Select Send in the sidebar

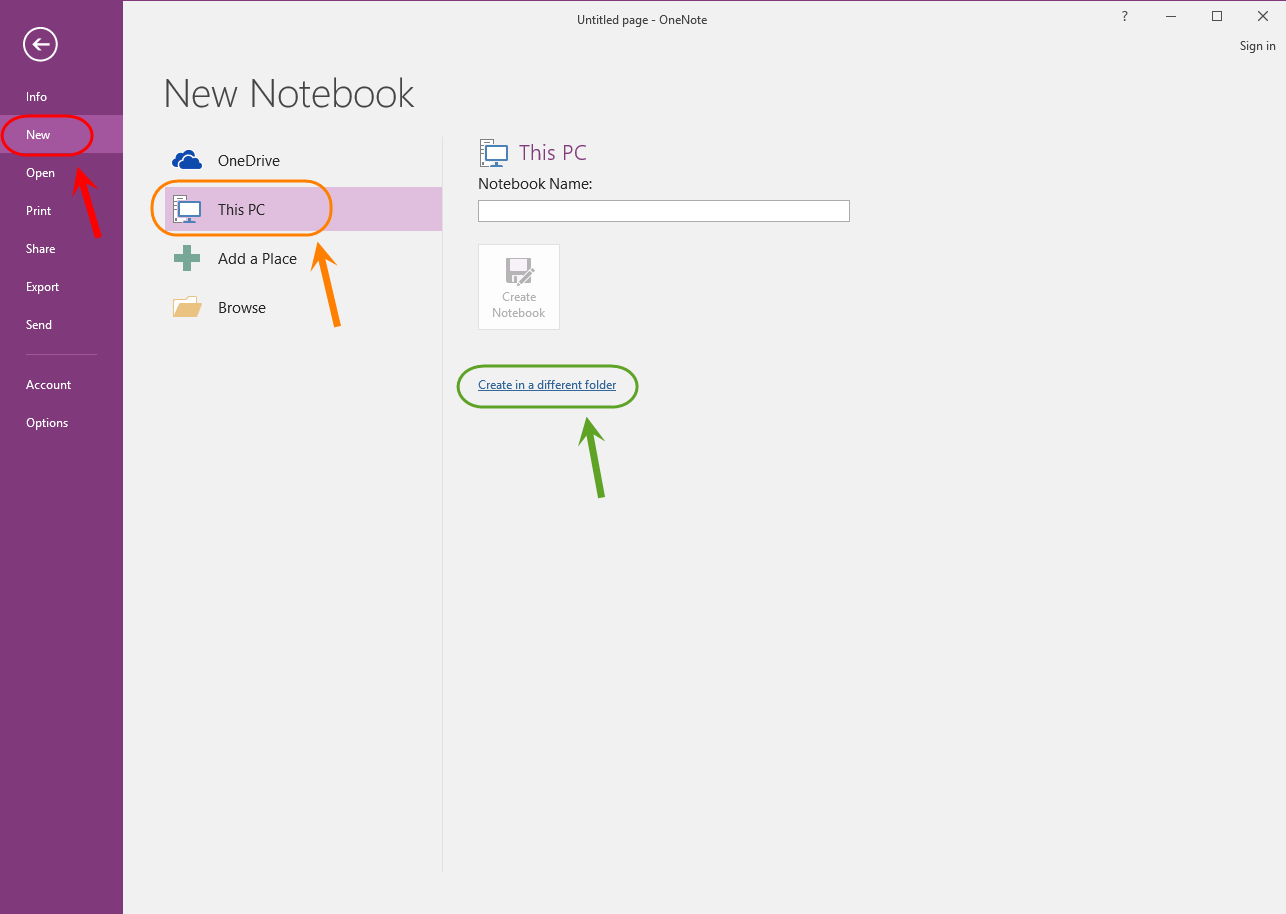pos(39,325)
